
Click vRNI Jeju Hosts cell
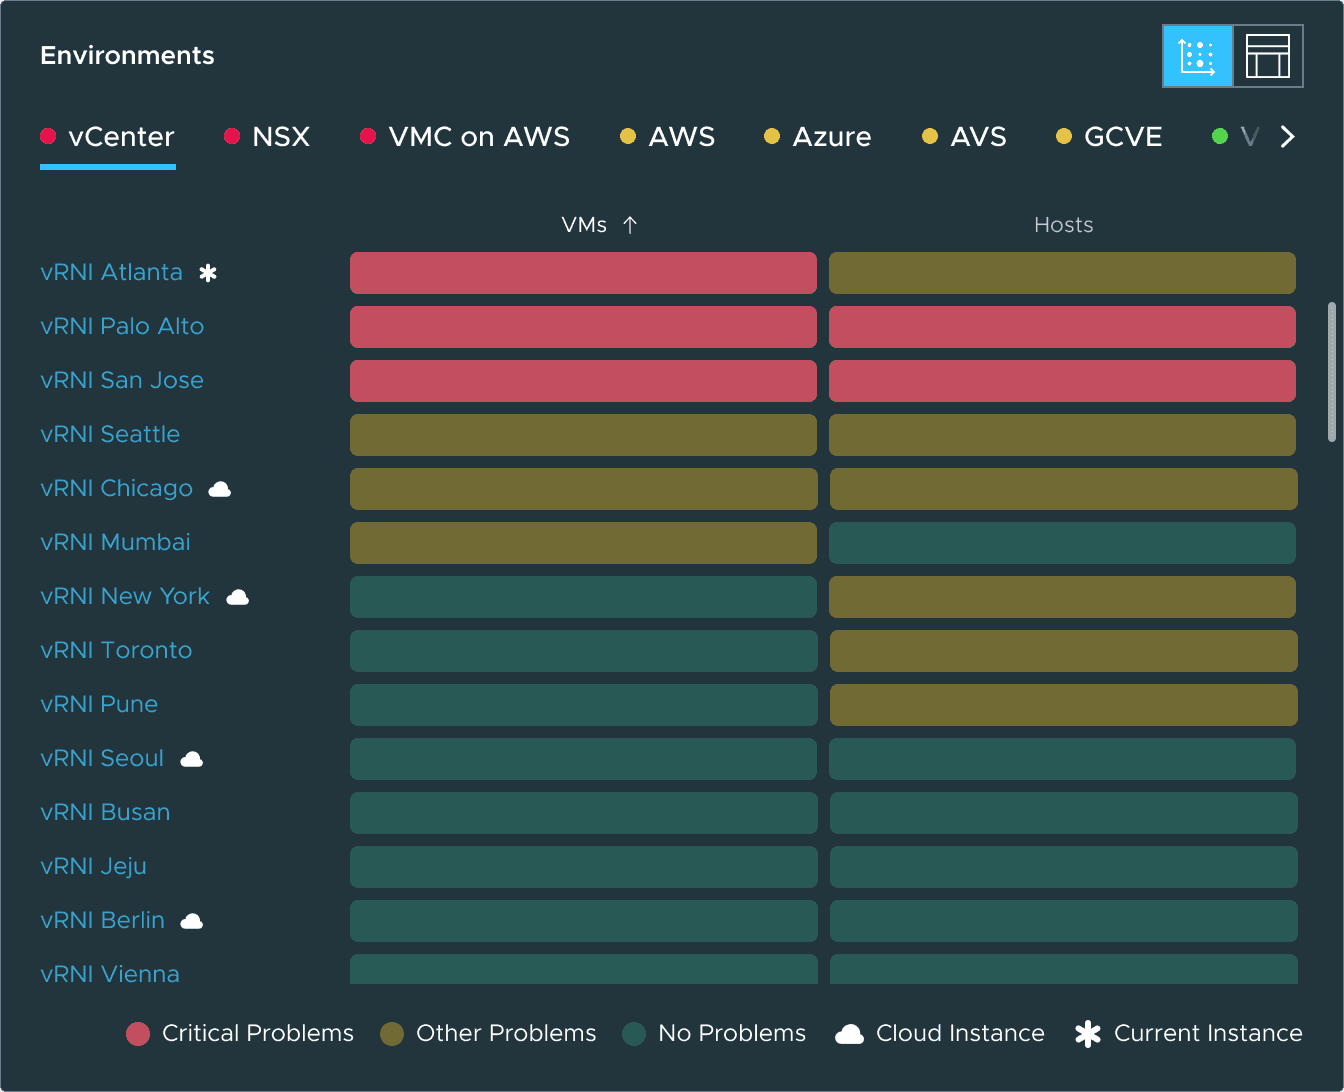point(1063,867)
